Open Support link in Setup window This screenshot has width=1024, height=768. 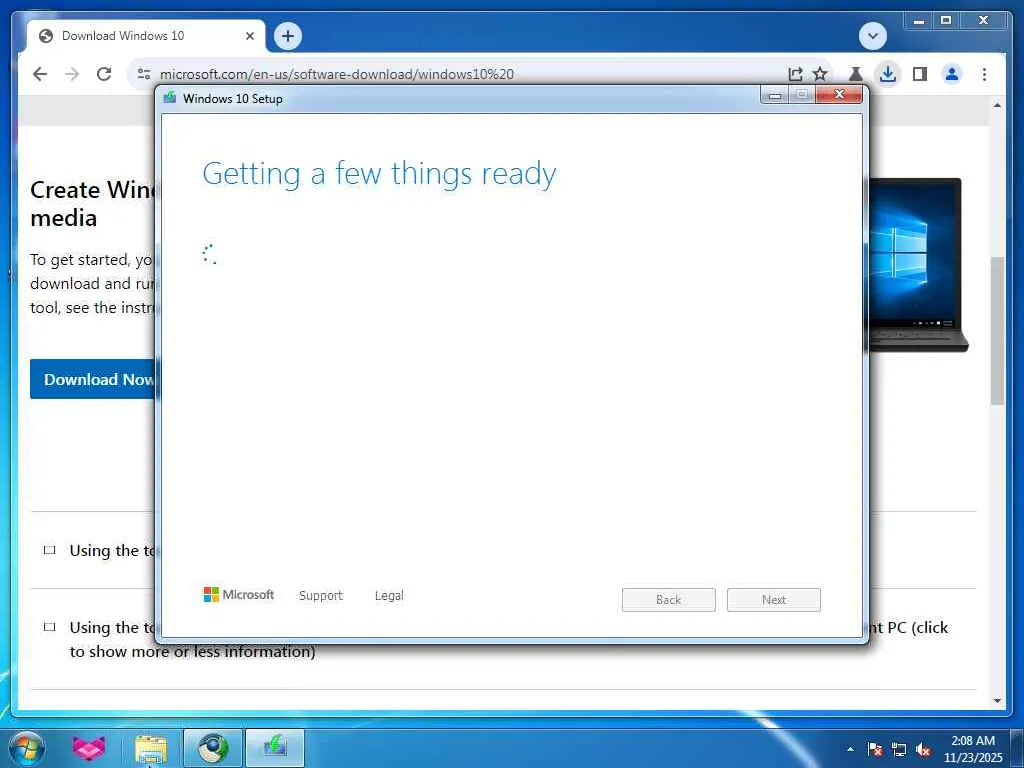pos(321,595)
